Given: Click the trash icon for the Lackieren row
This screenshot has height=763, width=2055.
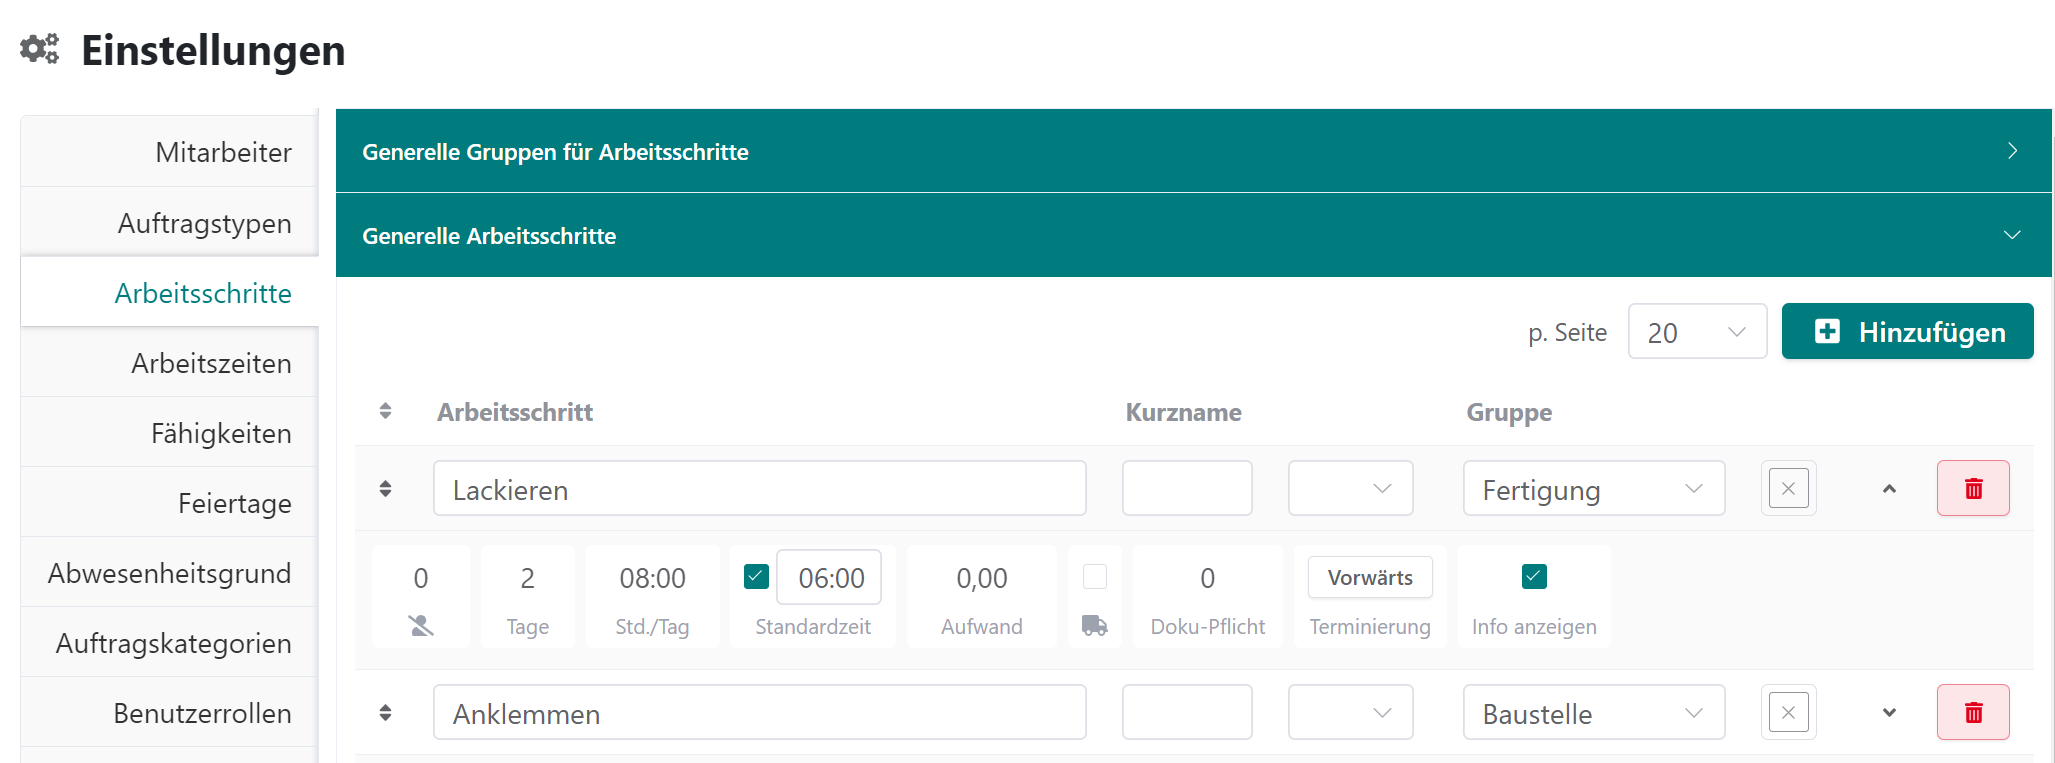Looking at the screenshot, I should [1972, 488].
